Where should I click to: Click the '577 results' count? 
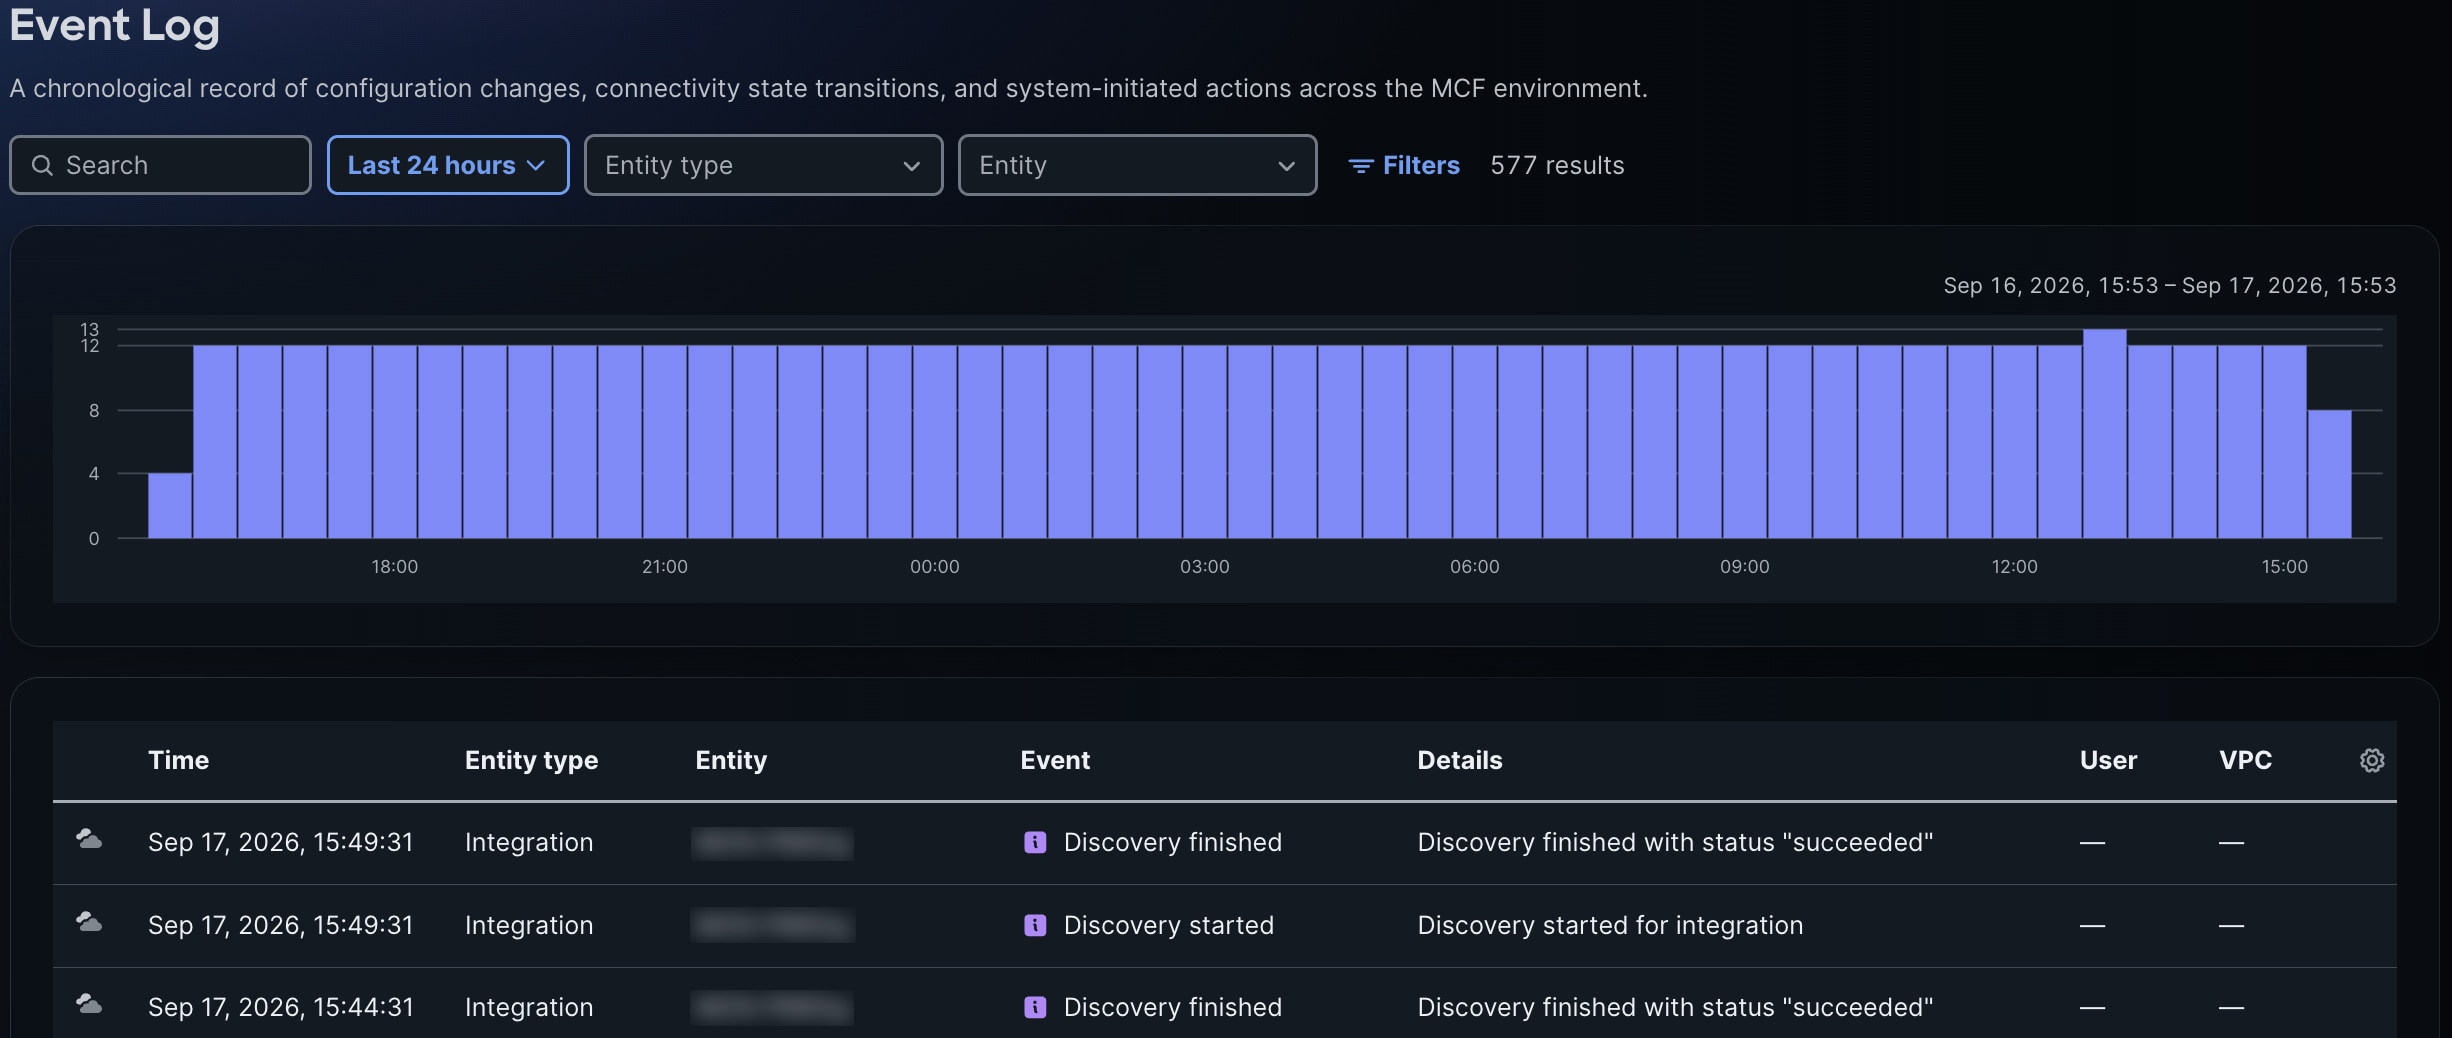pos(1557,165)
